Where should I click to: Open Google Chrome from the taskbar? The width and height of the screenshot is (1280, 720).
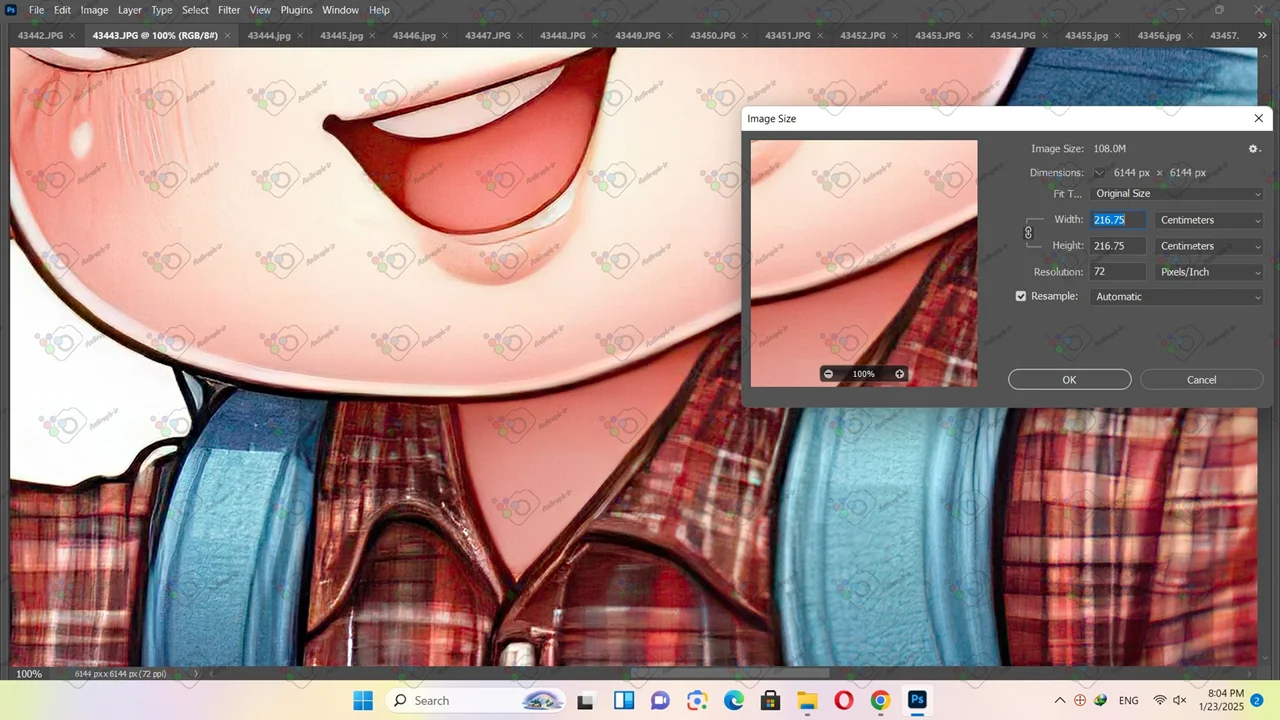(x=880, y=701)
